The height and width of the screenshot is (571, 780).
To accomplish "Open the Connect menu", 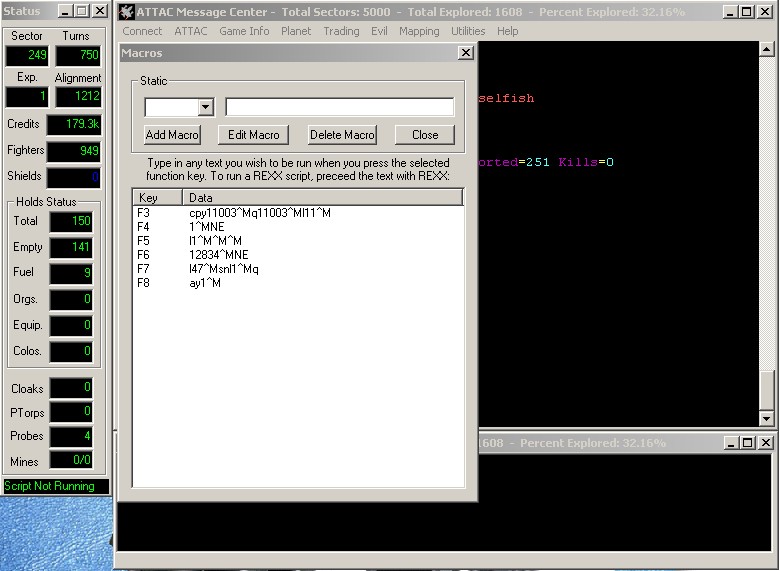I will [x=142, y=31].
